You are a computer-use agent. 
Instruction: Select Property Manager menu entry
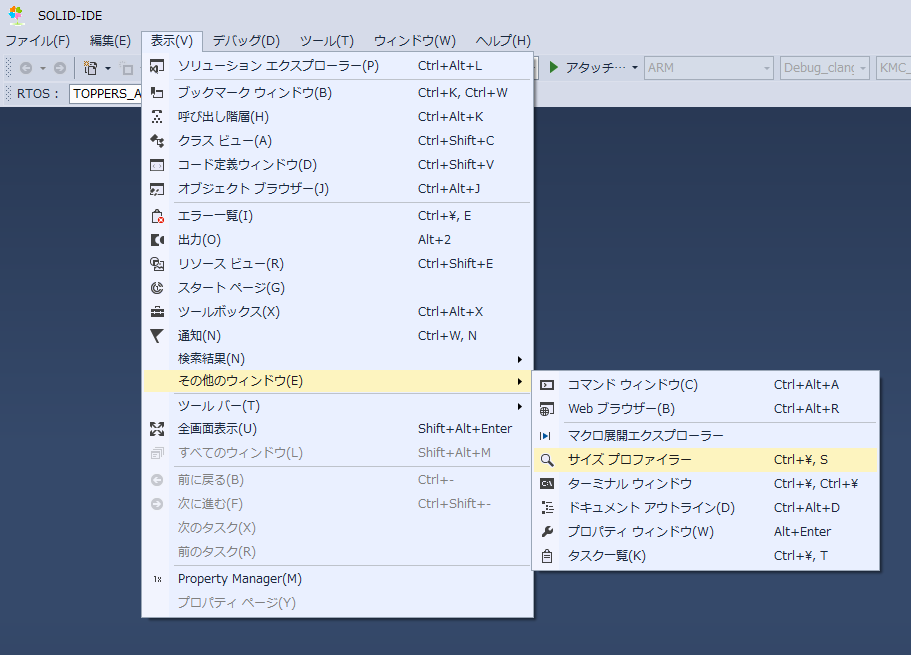tap(239, 579)
